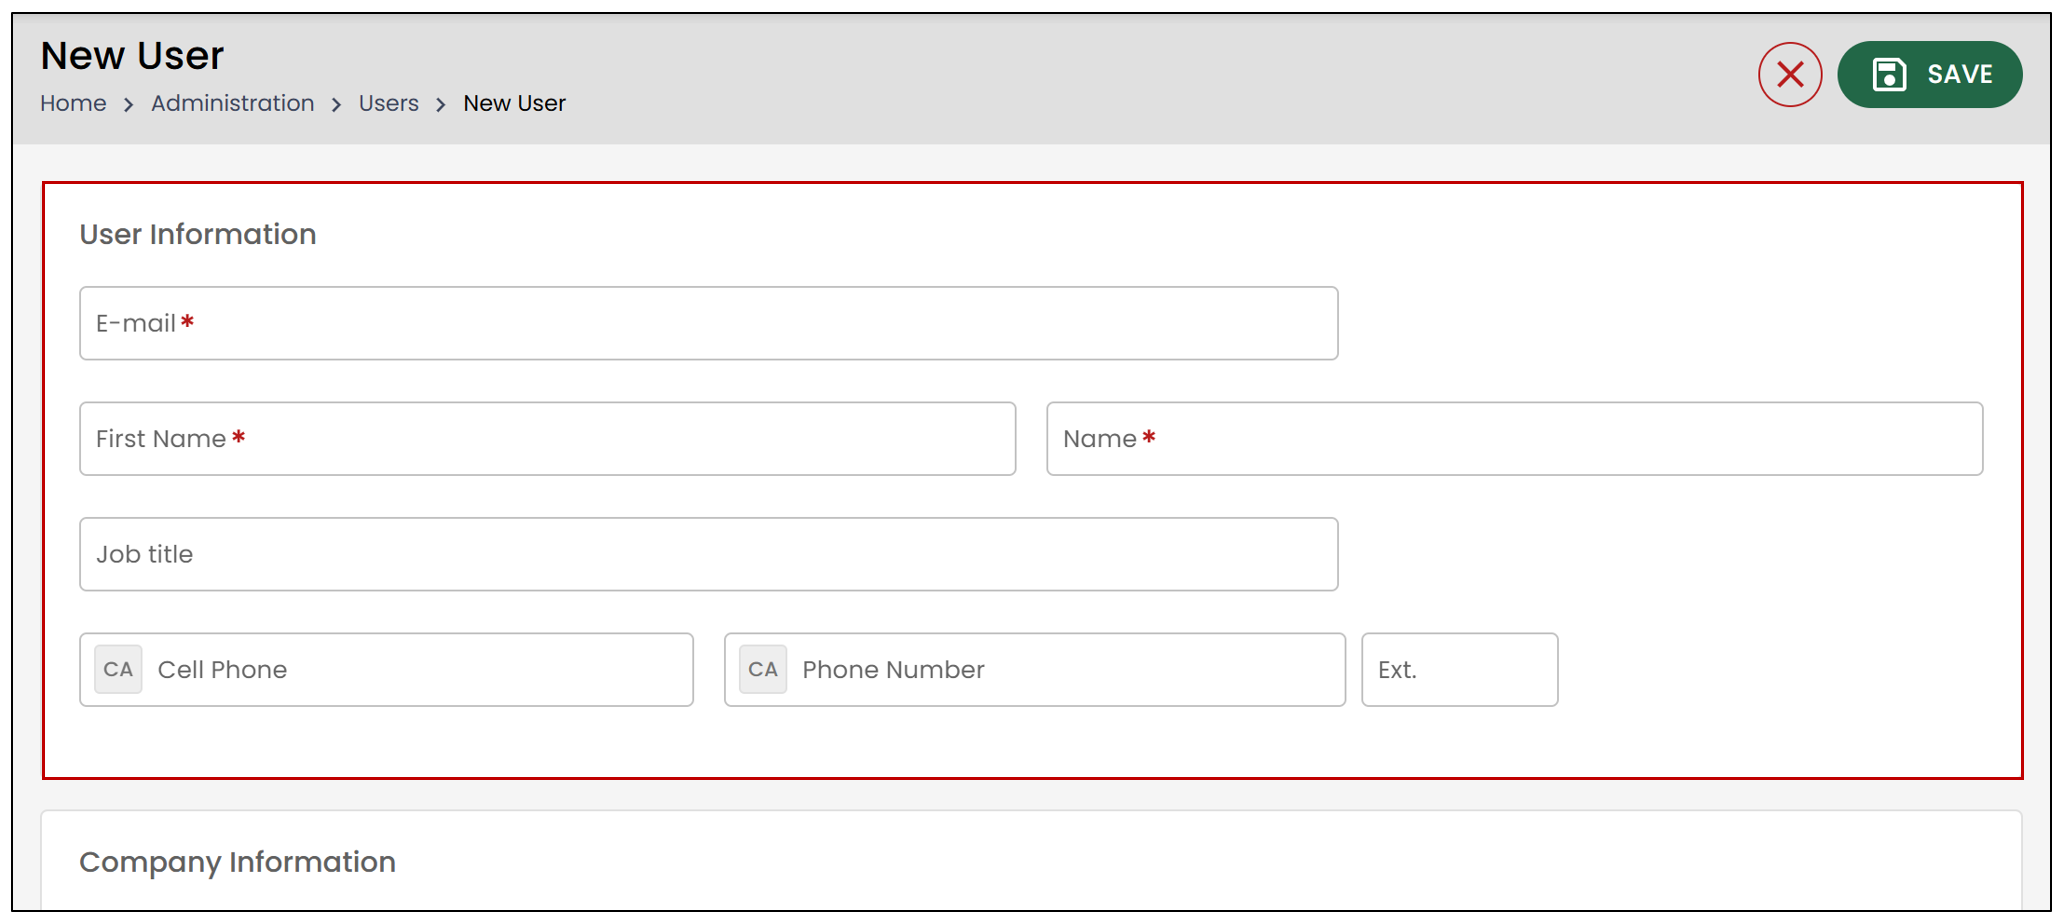Image resolution: width=2061 pixels, height=919 pixels.
Task: Open the Administration breadcrumb link
Action: (x=232, y=103)
